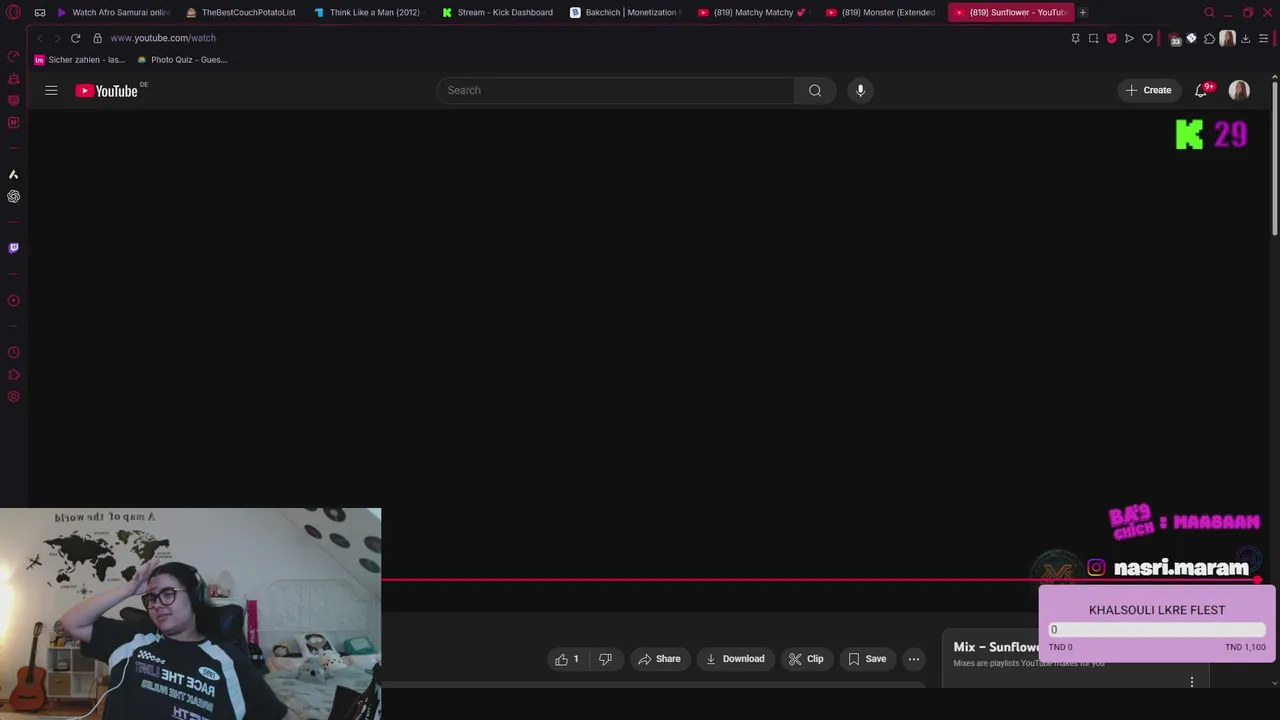Click the Download button under the video
The width and height of the screenshot is (1280, 720).
point(735,659)
